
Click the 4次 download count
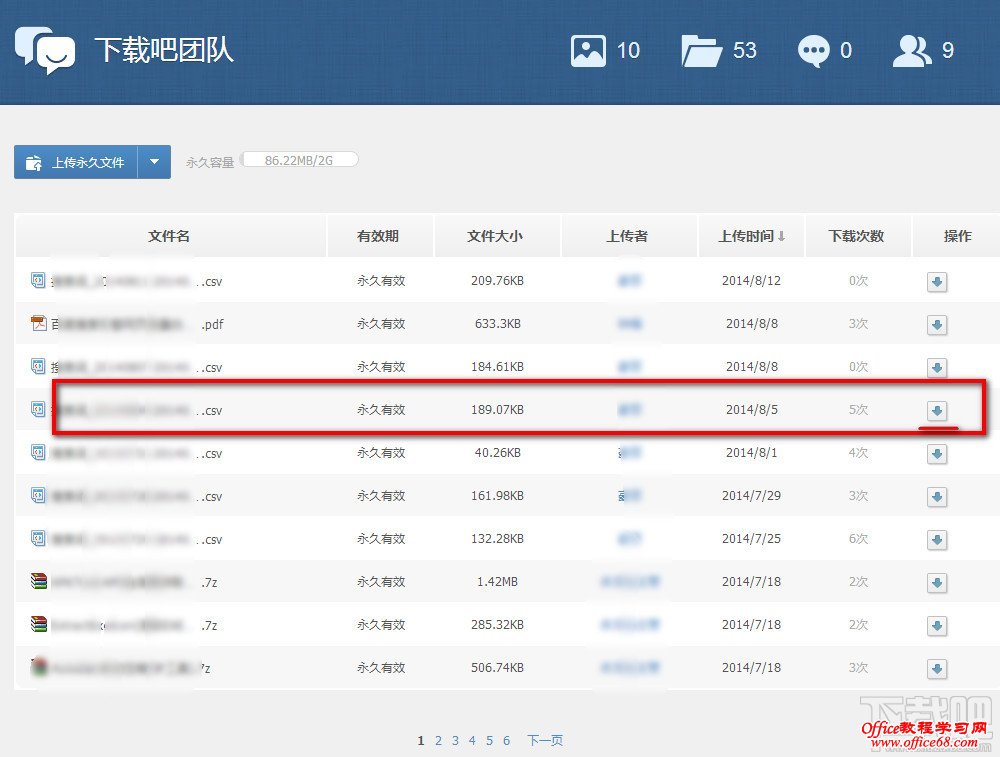point(858,453)
